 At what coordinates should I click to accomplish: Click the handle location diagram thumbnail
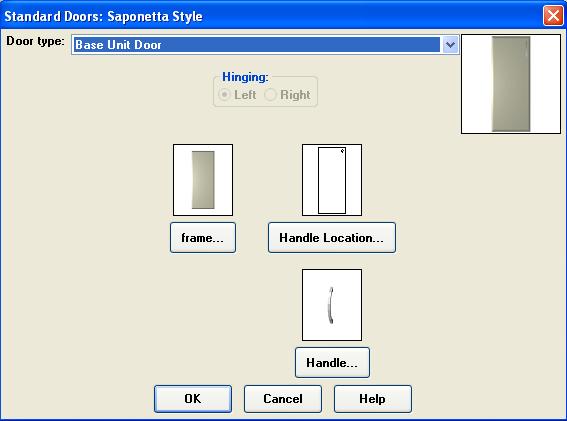[x=332, y=180]
